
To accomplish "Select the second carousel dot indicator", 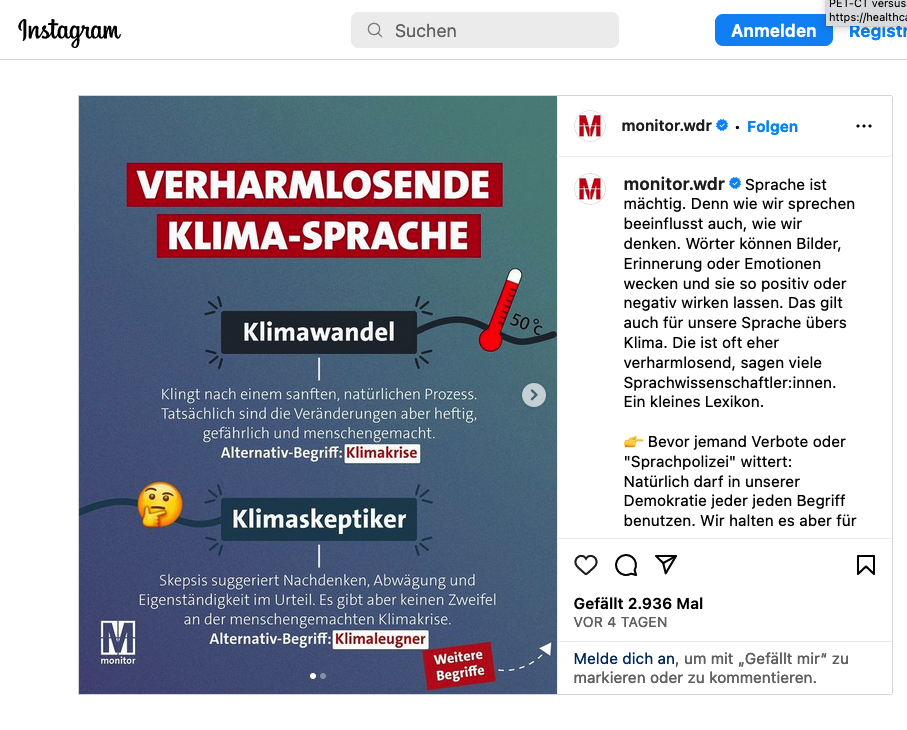I will tap(323, 676).
